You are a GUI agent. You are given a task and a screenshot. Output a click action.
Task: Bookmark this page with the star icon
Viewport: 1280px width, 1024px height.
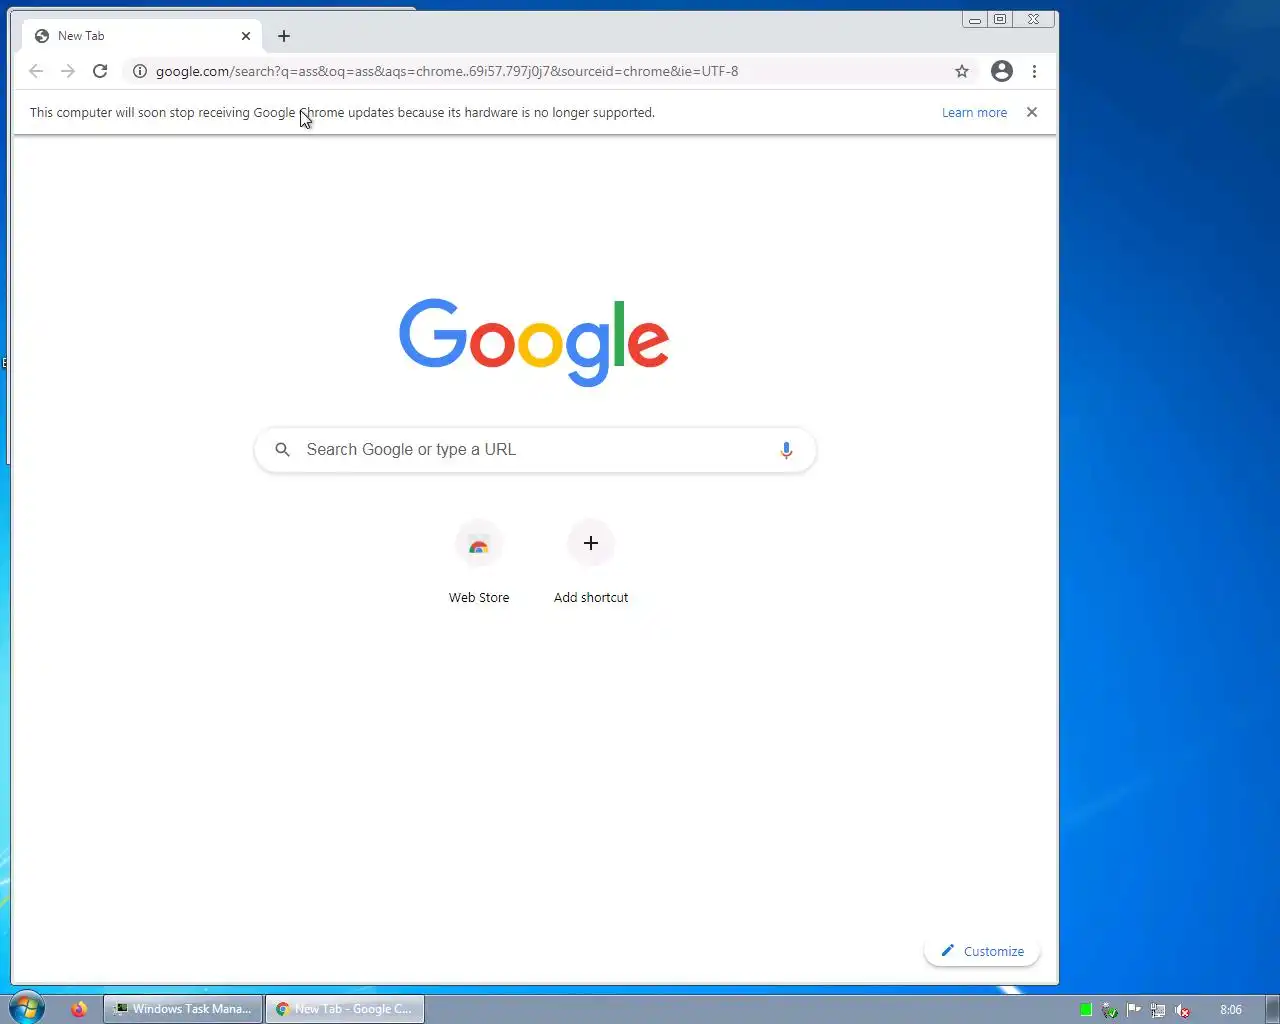coord(962,71)
